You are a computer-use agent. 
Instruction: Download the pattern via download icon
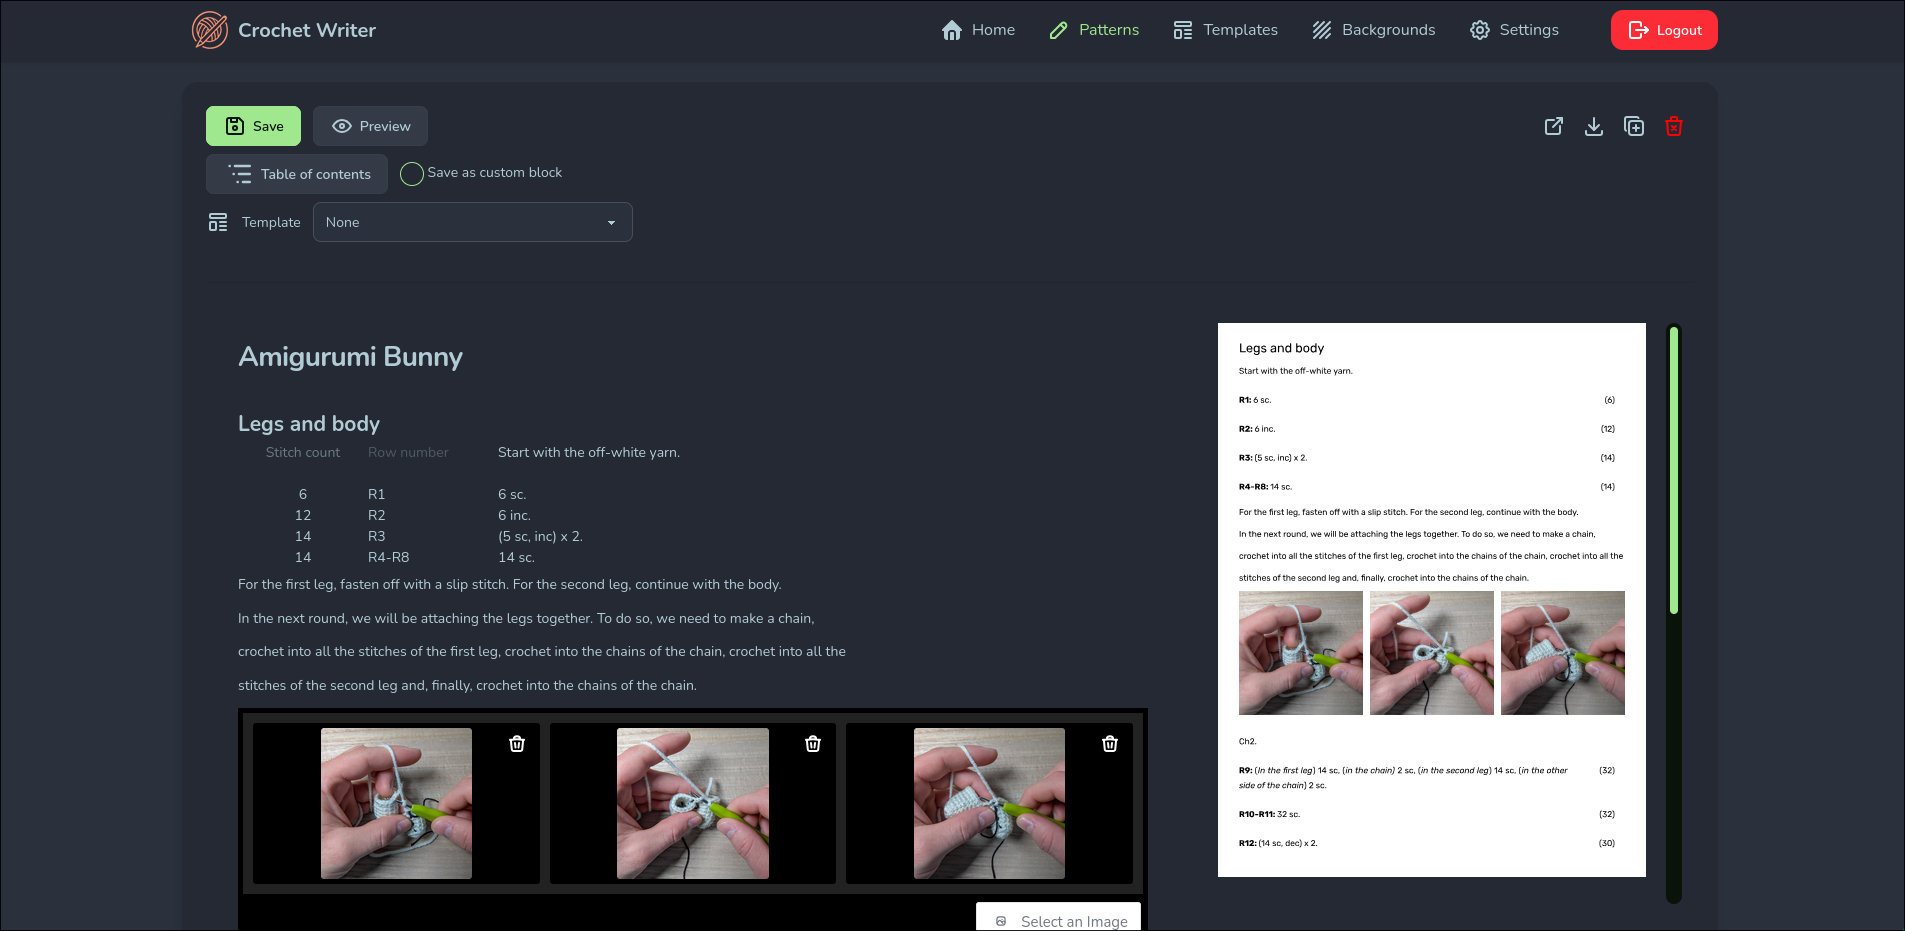coord(1594,126)
